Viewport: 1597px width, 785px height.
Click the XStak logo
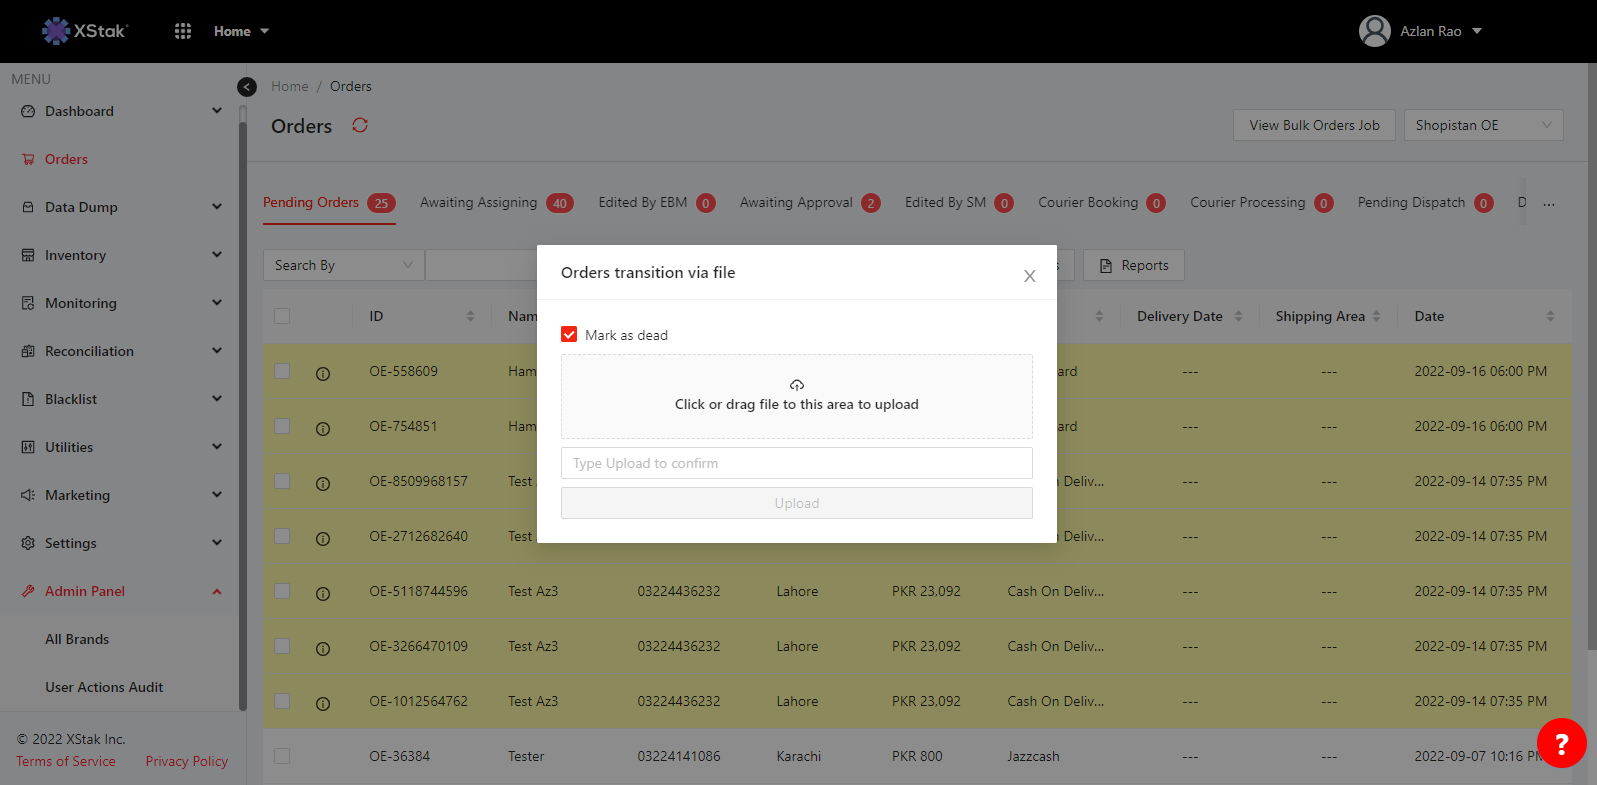pyautogui.click(x=85, y=31)
